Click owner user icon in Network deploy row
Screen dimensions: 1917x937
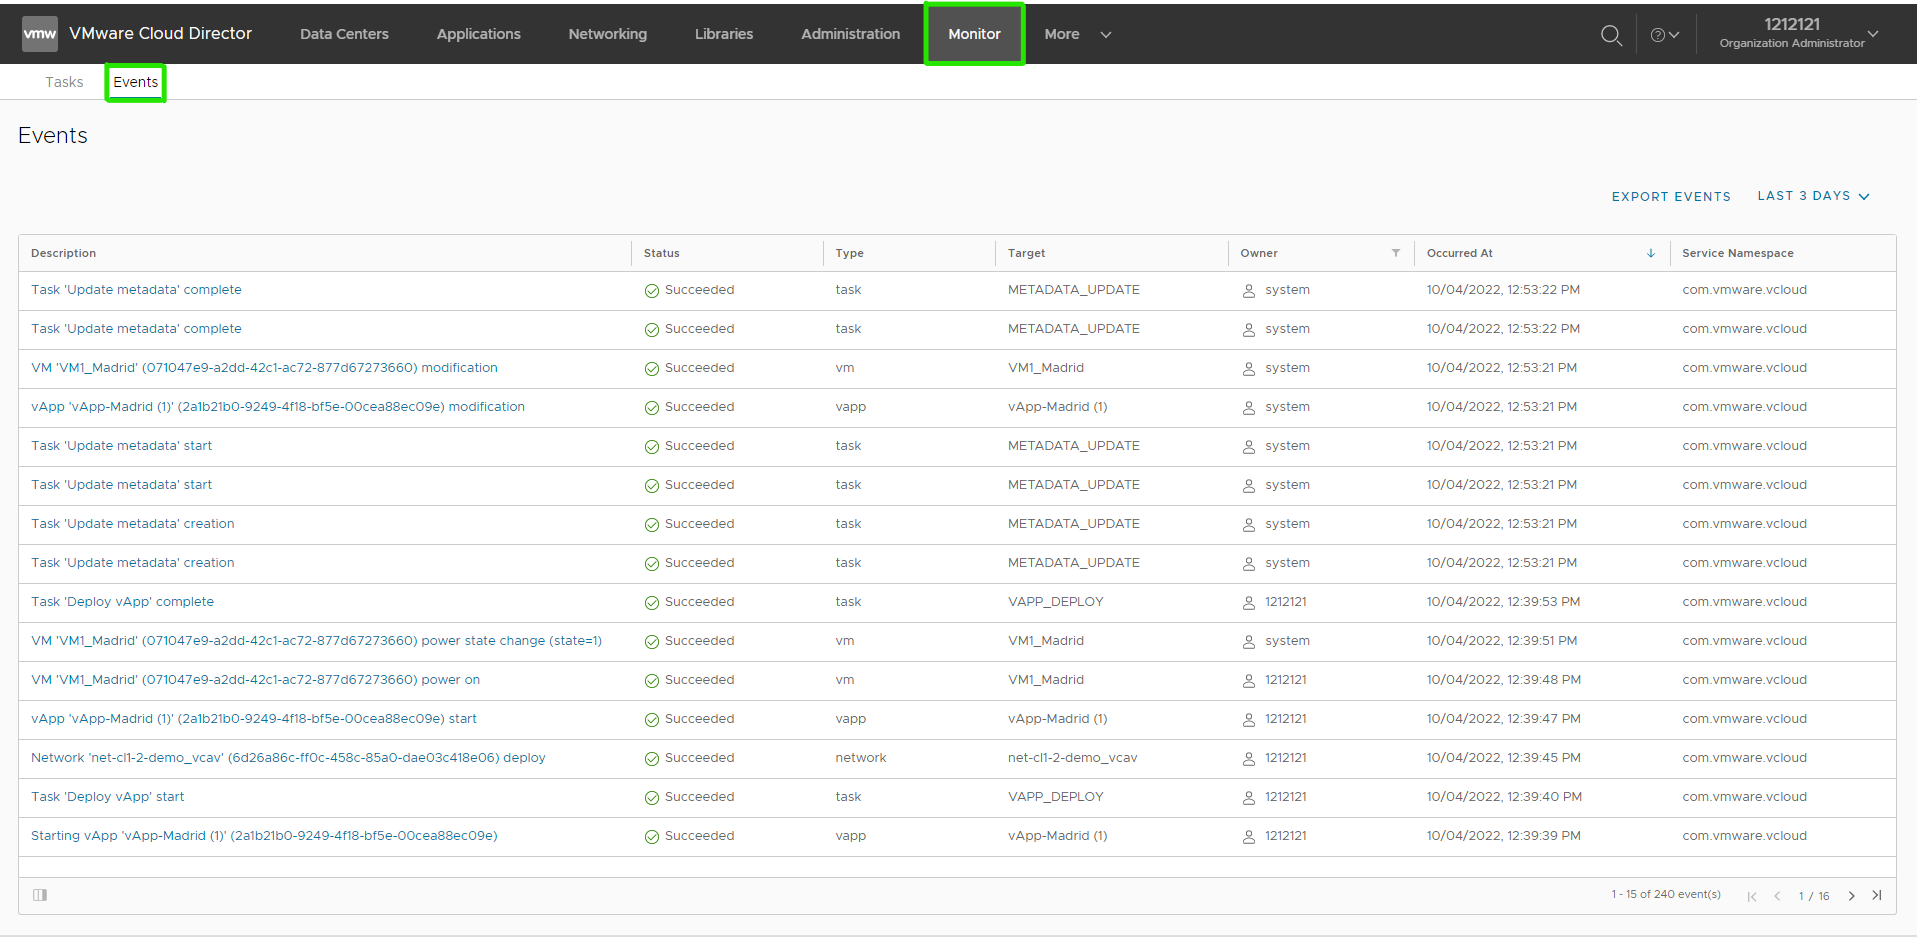(1249, 759)
